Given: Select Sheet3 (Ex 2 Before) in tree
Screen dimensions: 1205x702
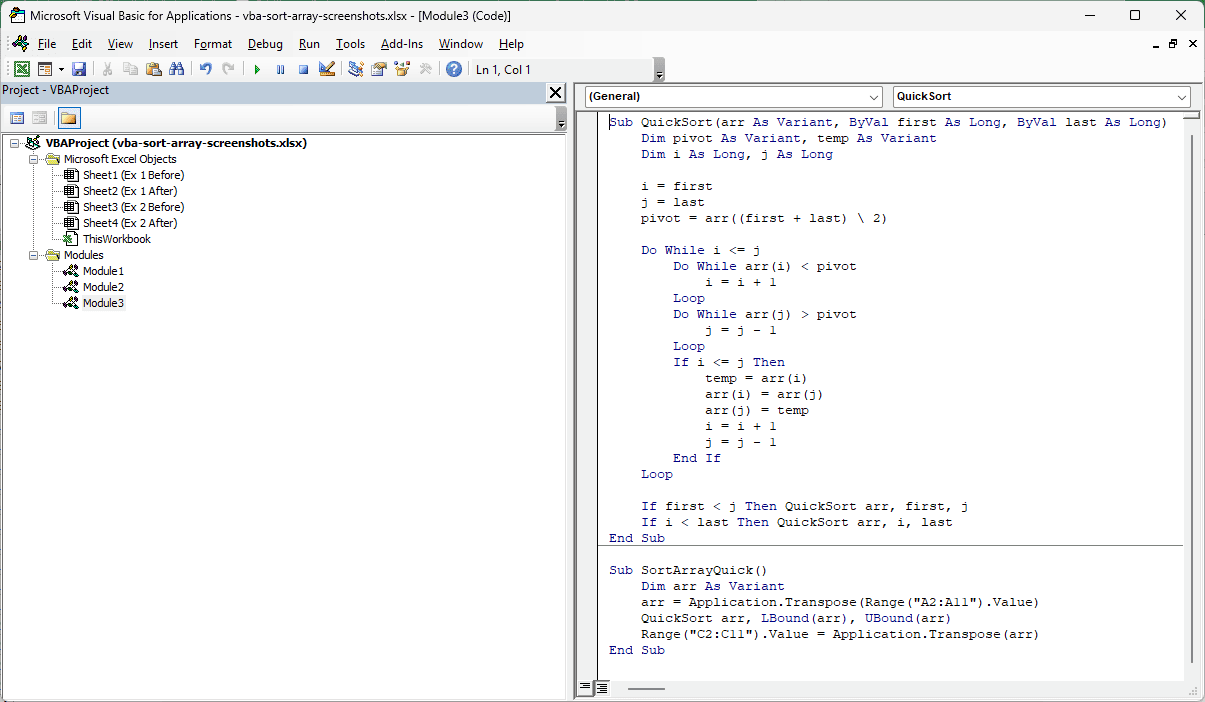Looking at the screenshot, I should (x=133, y=207).
